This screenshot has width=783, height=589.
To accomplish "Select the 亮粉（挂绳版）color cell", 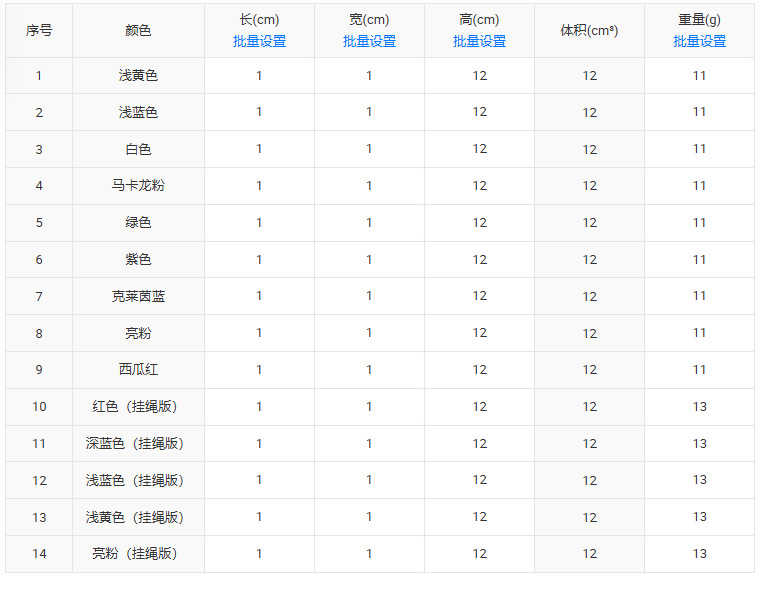I will click(138, 554).
